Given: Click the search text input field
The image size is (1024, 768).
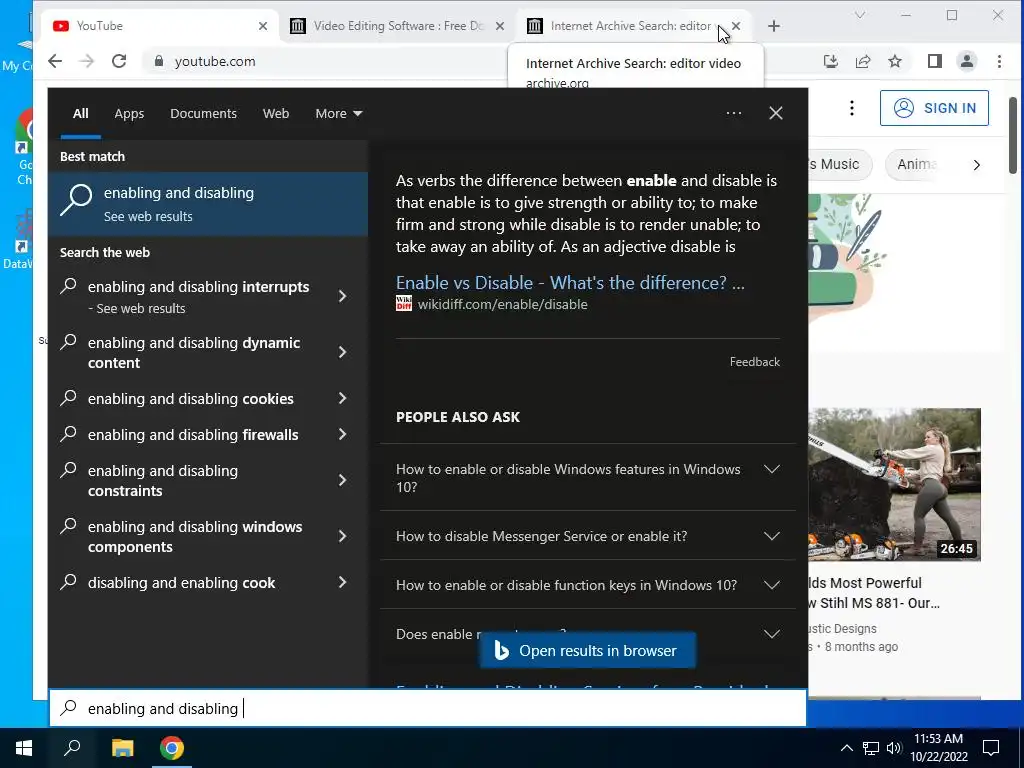Looking at the screenshot, I should 428,708.
